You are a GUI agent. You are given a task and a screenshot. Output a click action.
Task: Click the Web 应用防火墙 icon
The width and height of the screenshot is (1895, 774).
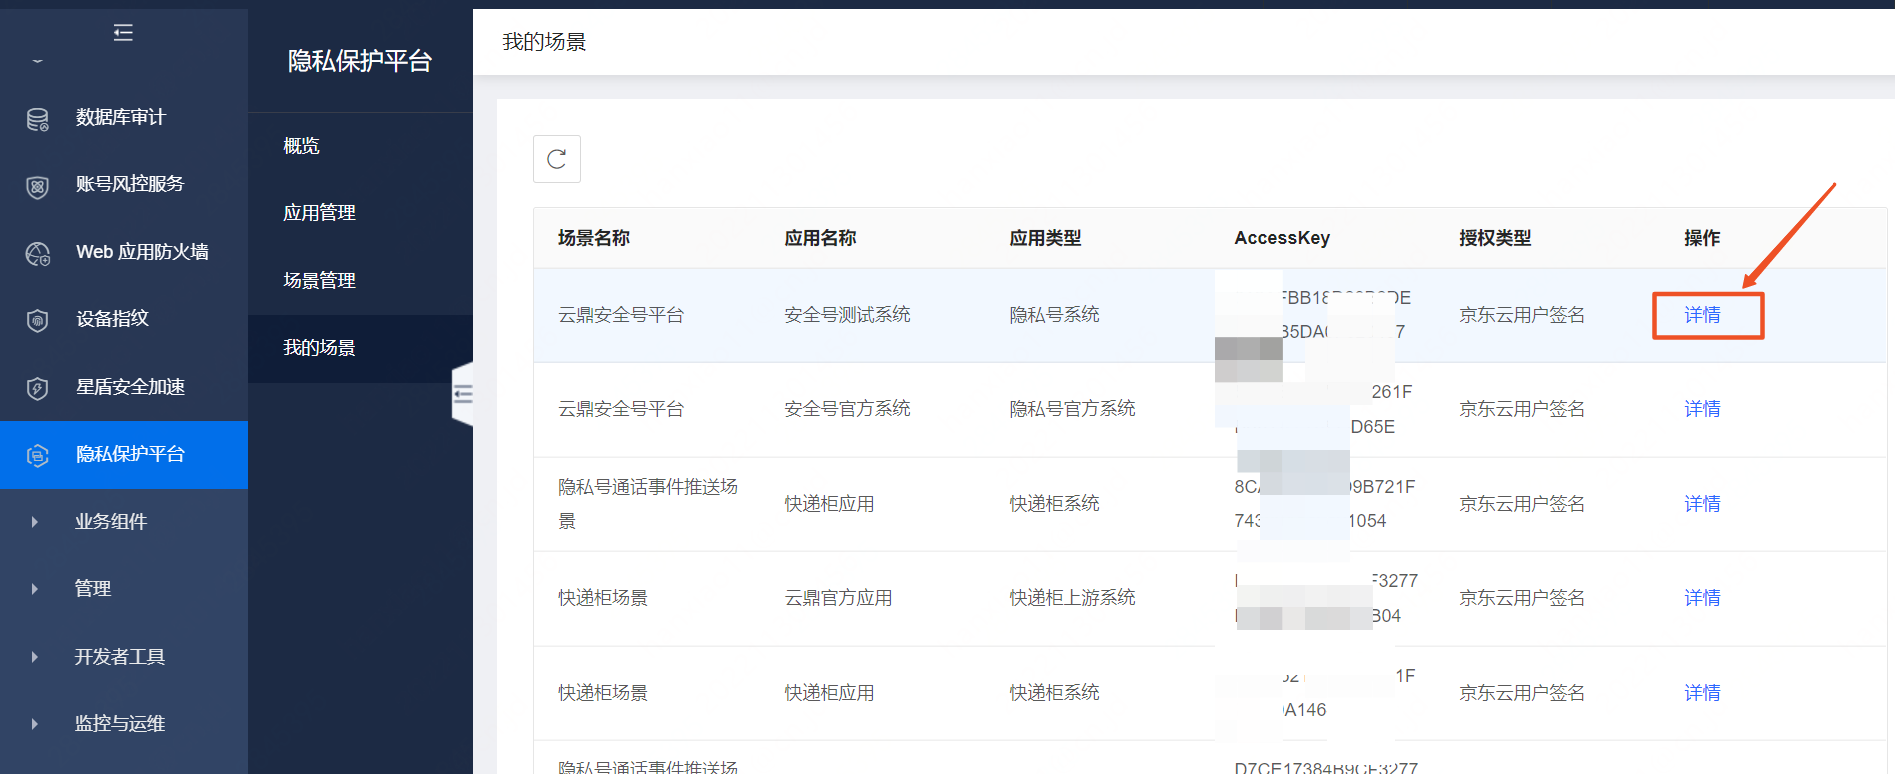(37, 254)
